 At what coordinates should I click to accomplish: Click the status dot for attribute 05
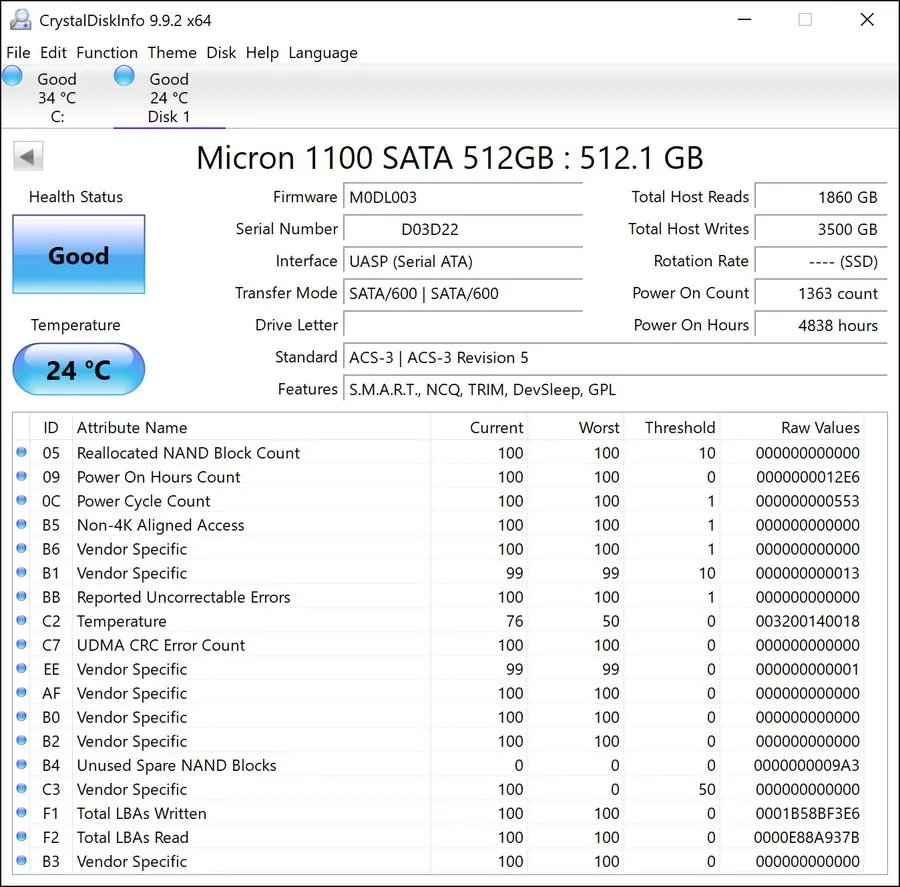22,452
